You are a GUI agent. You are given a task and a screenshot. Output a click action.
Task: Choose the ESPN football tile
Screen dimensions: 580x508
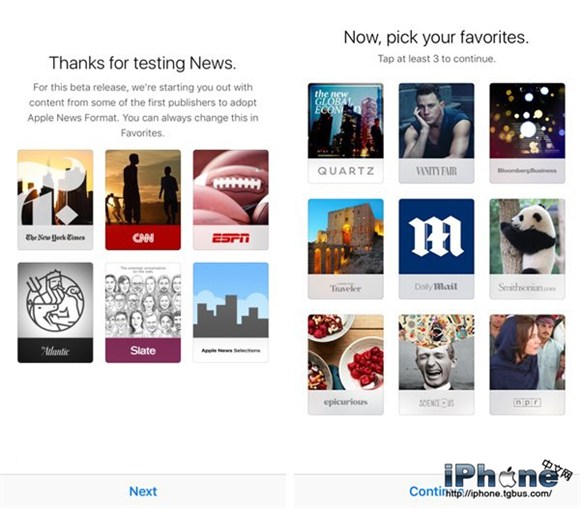pos(231,200)
